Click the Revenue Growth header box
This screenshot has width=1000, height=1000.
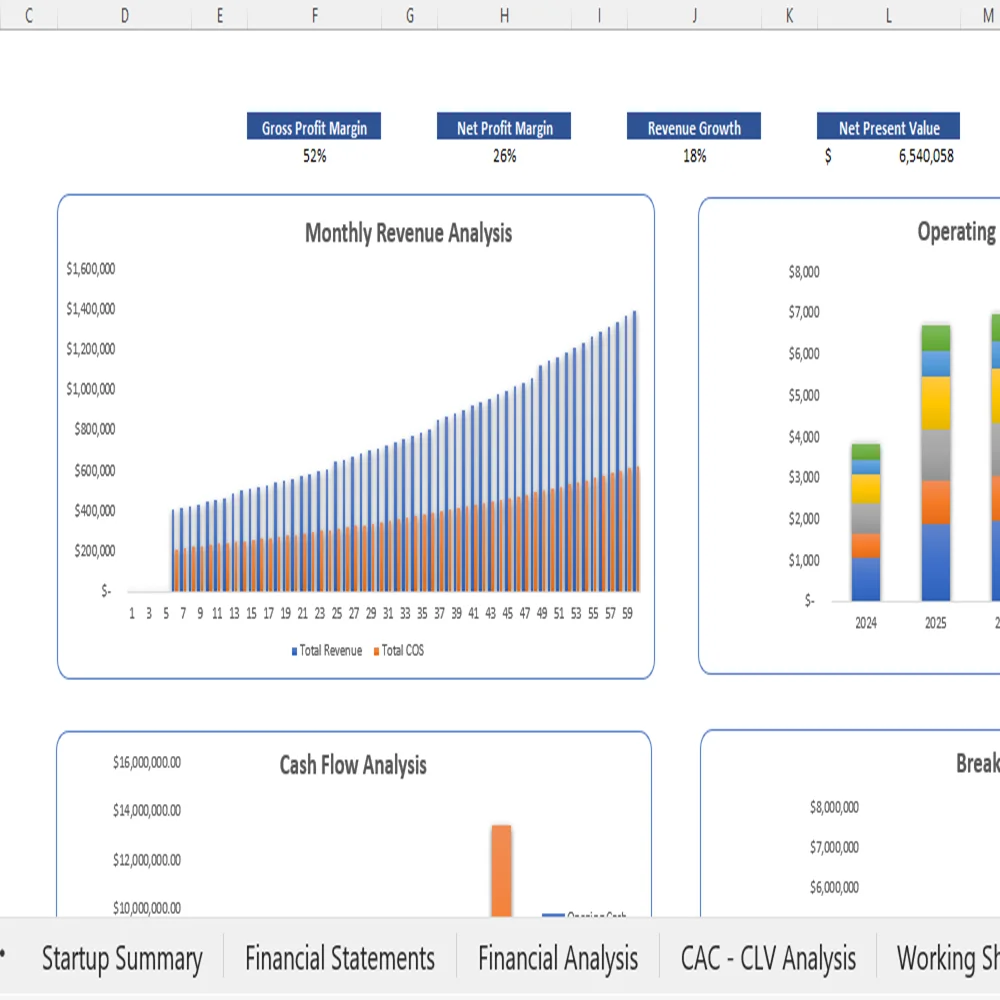pyautogui.click(x=693, y=127)
